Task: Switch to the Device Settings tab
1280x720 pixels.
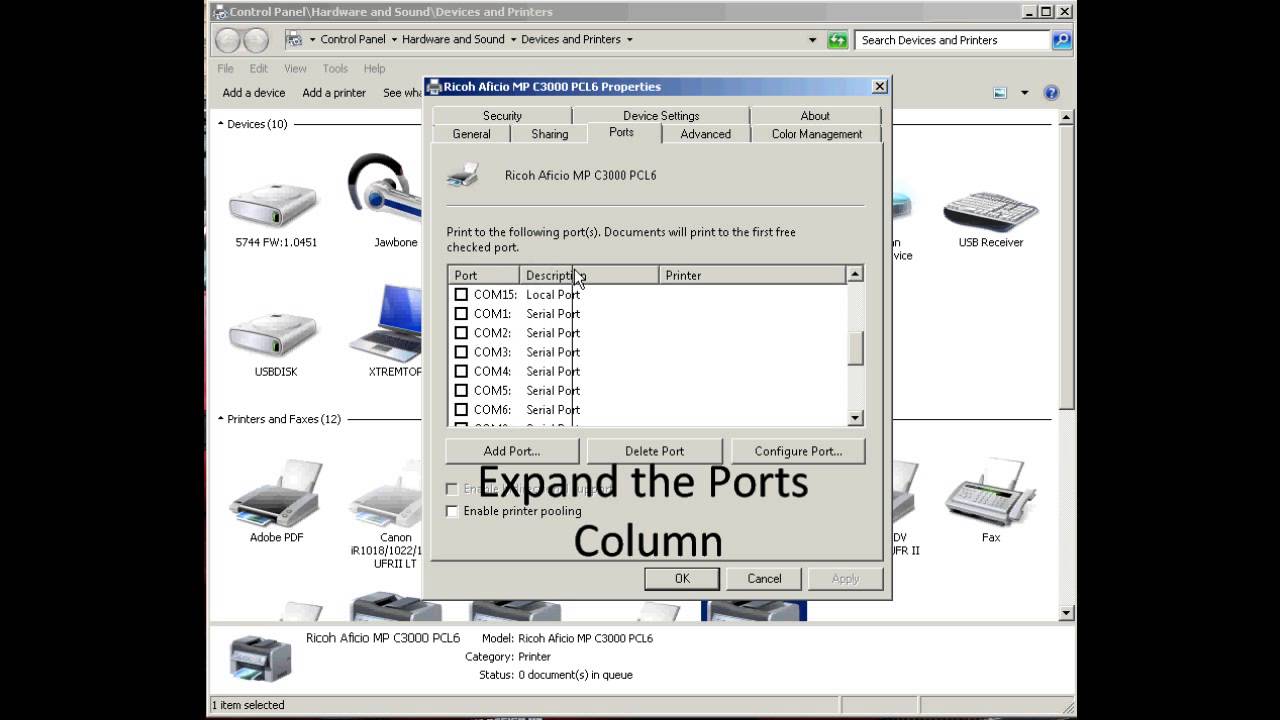Action: (661, 116)
